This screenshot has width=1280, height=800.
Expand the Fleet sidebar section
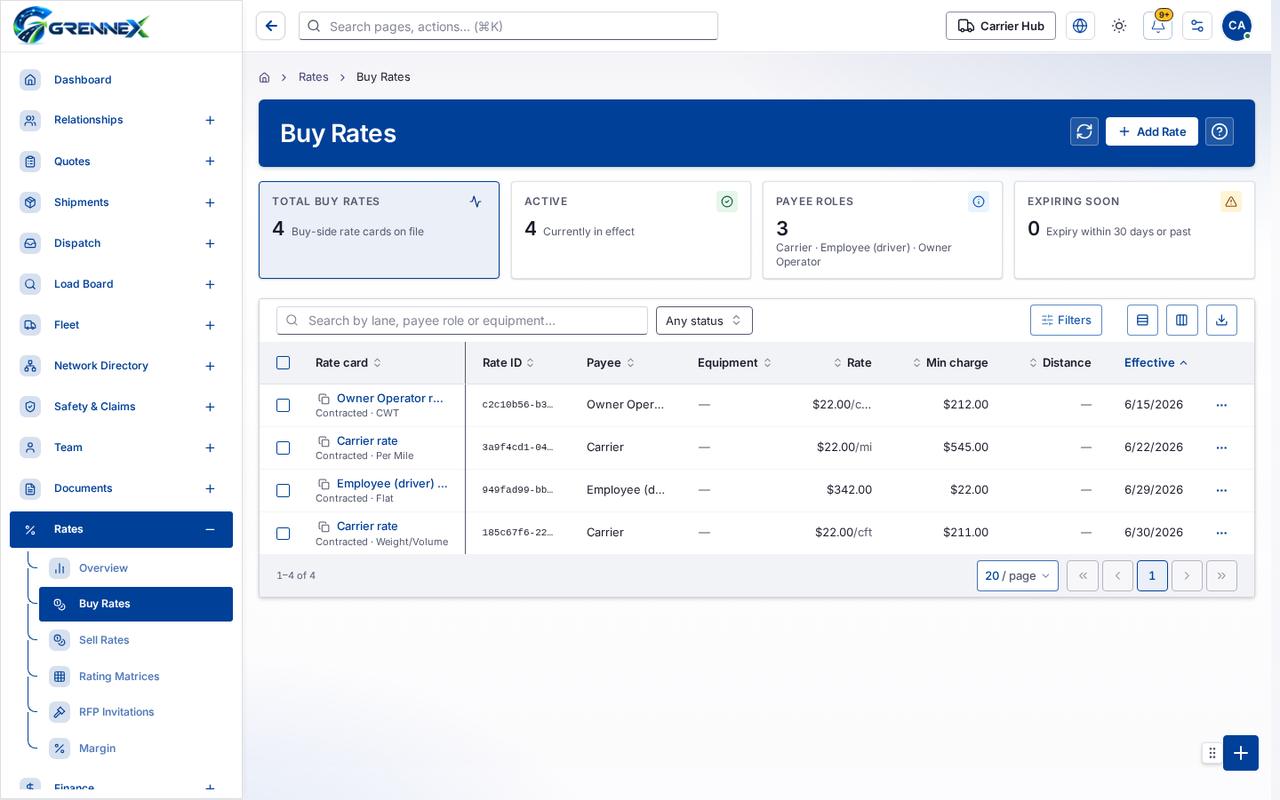[x=210, y=325]
